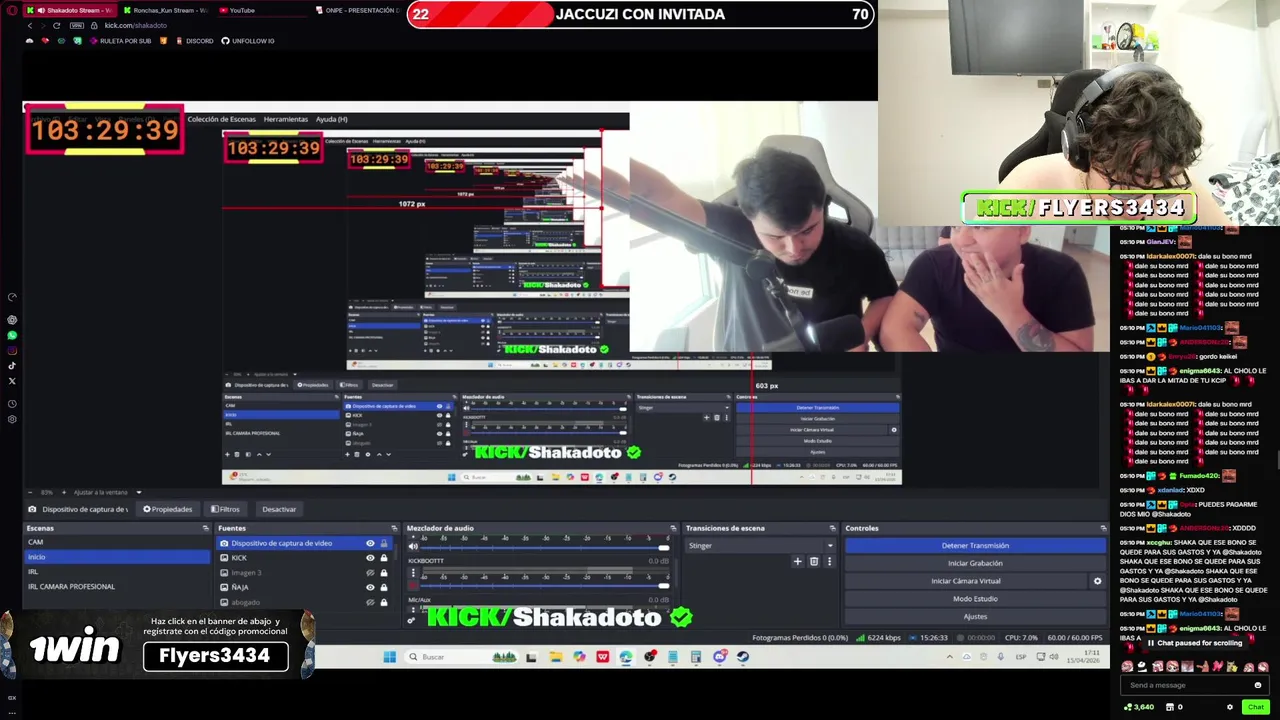This screenshot has width=1280, height=720.
Task: Click Modo Estudio button
Action: point(975,599)
